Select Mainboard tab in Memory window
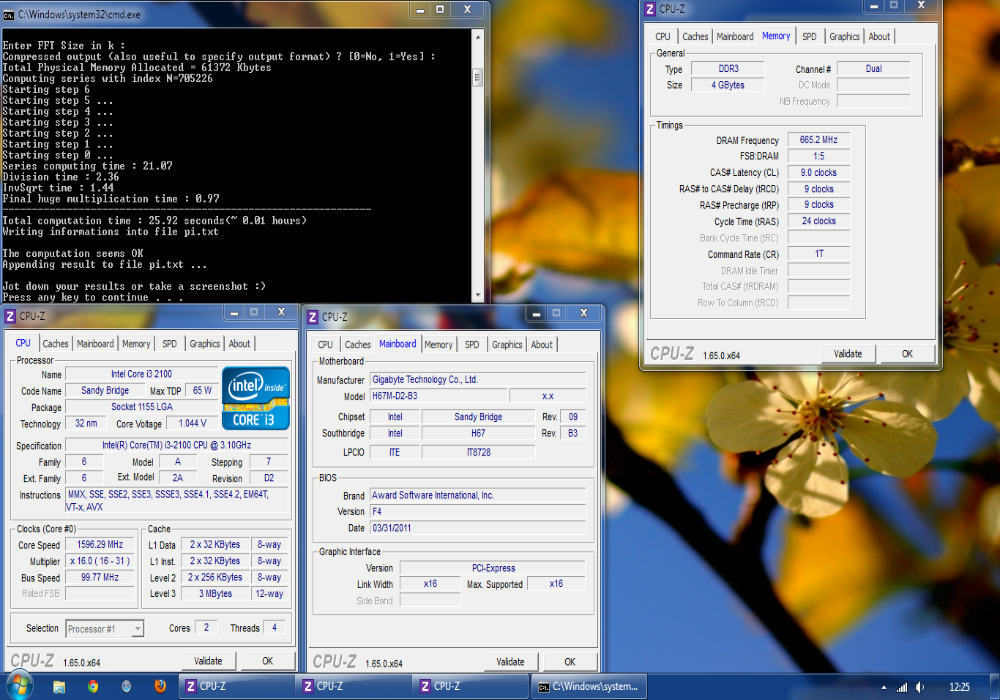1000x700 pixels. click(735, 36)
